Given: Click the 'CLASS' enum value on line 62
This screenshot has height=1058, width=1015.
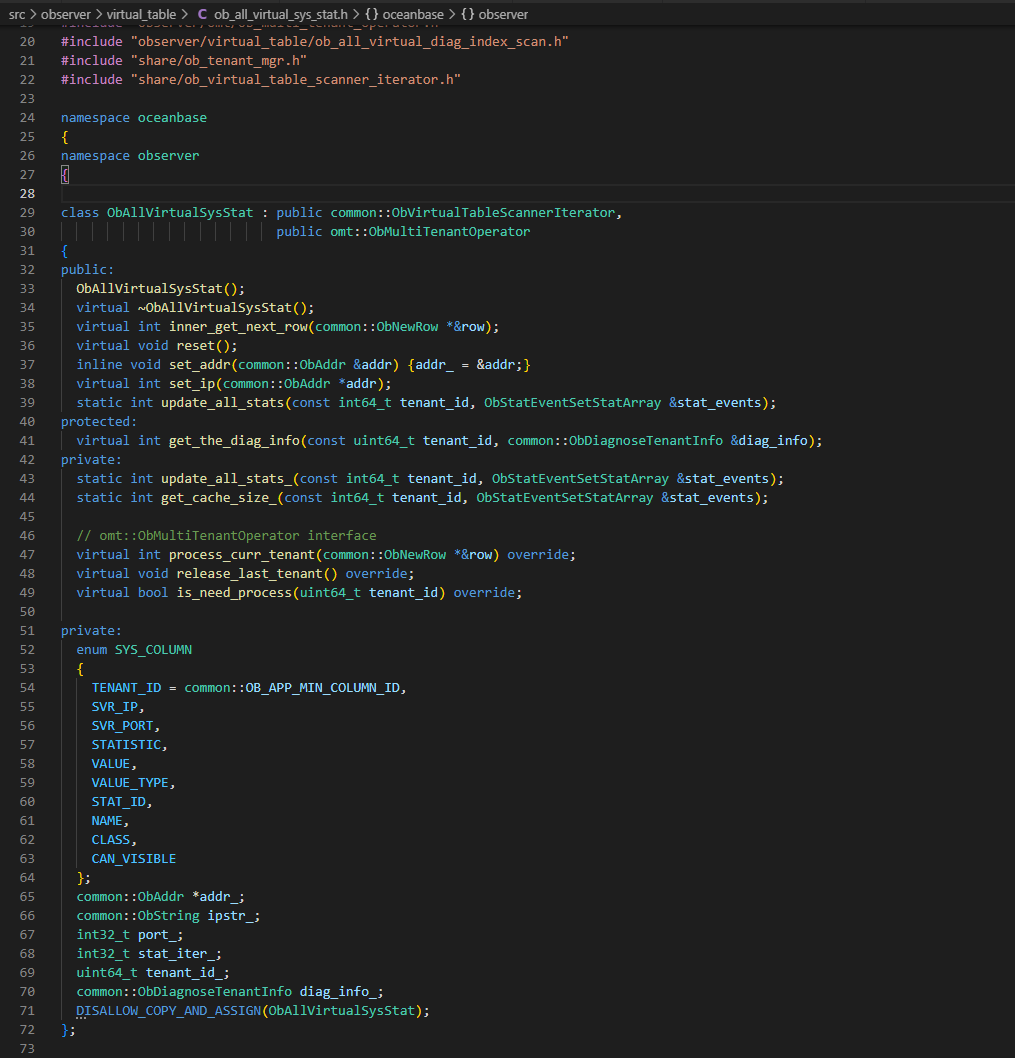Looking at the screenshot, I should tap(111, 840).
